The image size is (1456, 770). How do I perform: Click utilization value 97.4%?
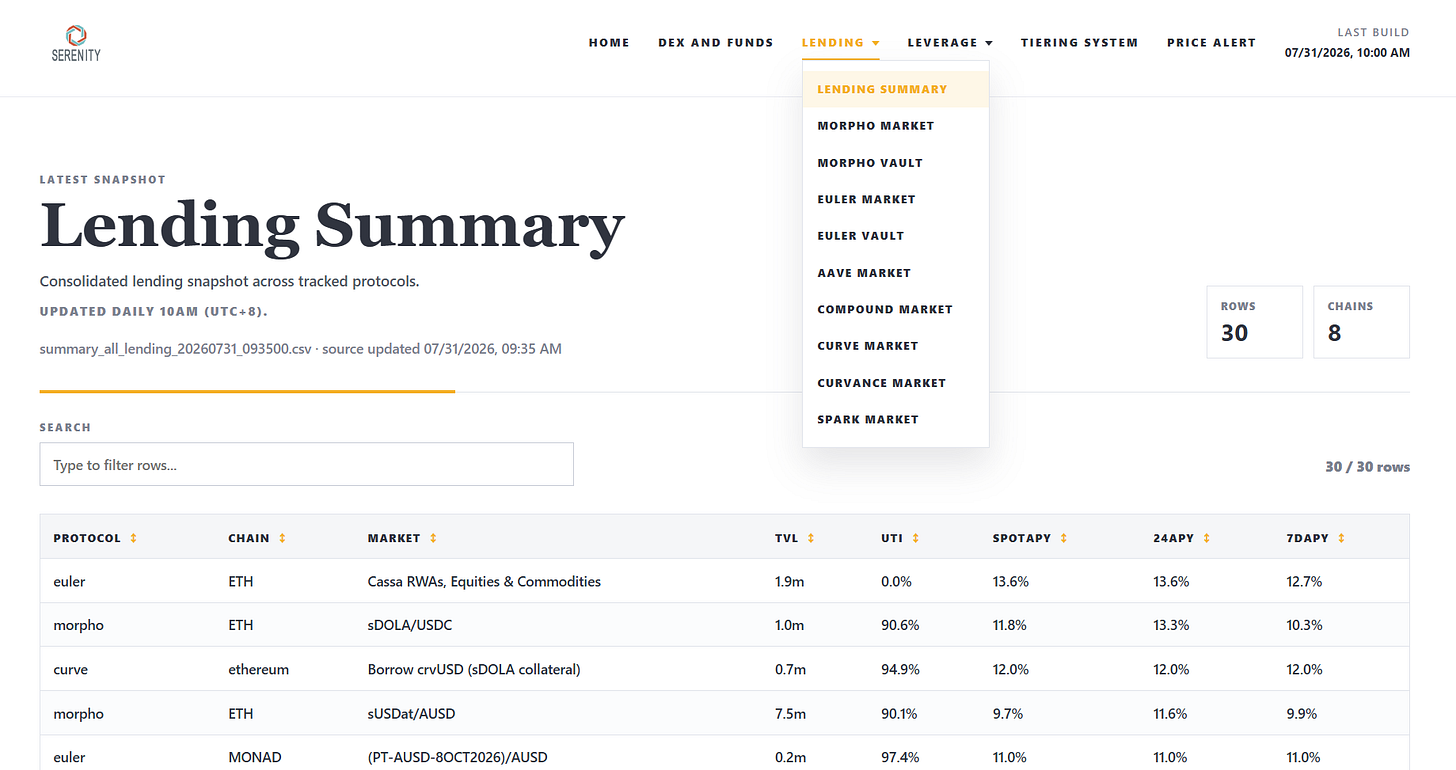900,757
